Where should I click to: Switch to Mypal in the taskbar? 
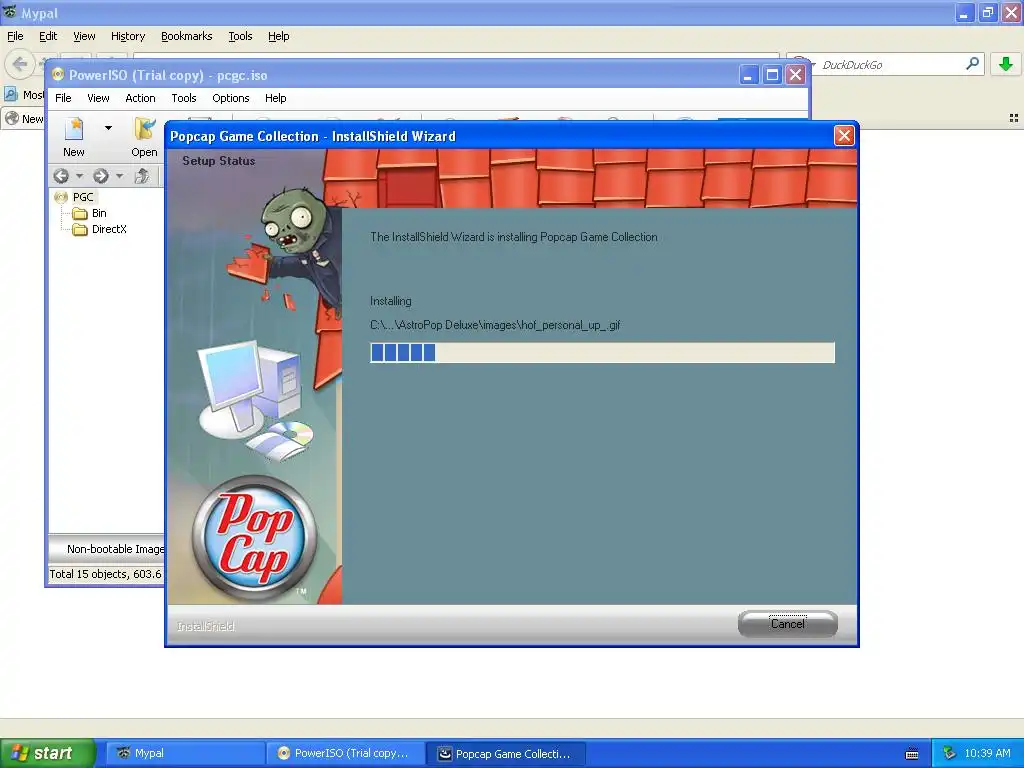185,753
